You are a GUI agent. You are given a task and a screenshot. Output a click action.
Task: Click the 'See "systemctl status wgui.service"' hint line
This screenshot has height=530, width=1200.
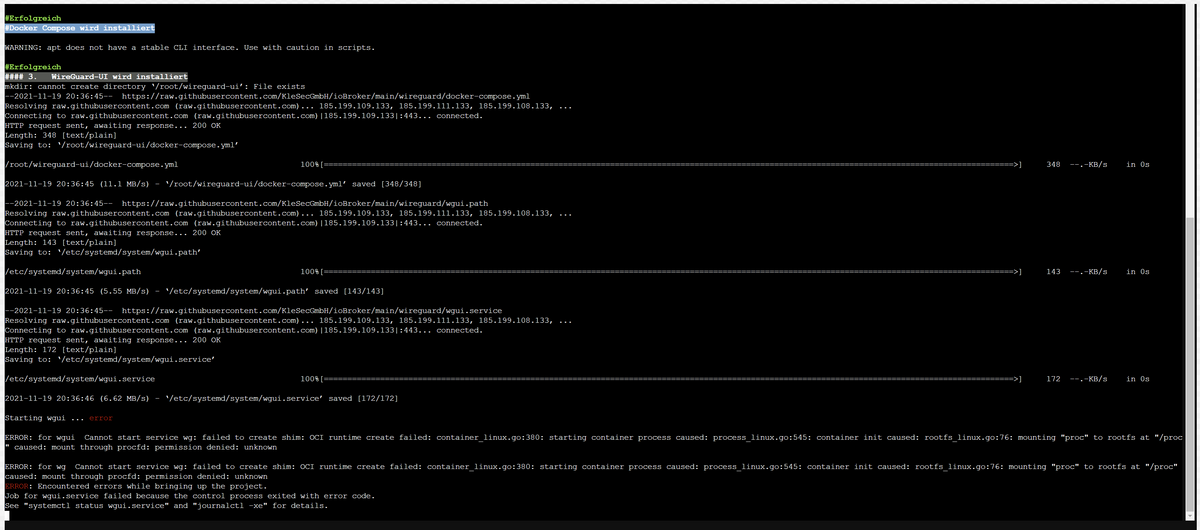167,505
